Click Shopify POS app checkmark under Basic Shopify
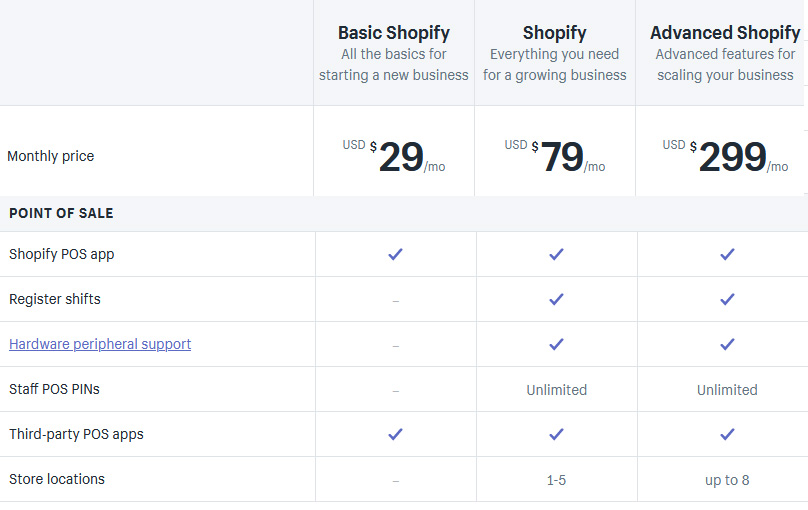Image resolution: width=808 pixels, height=510 pixels. 395,254
